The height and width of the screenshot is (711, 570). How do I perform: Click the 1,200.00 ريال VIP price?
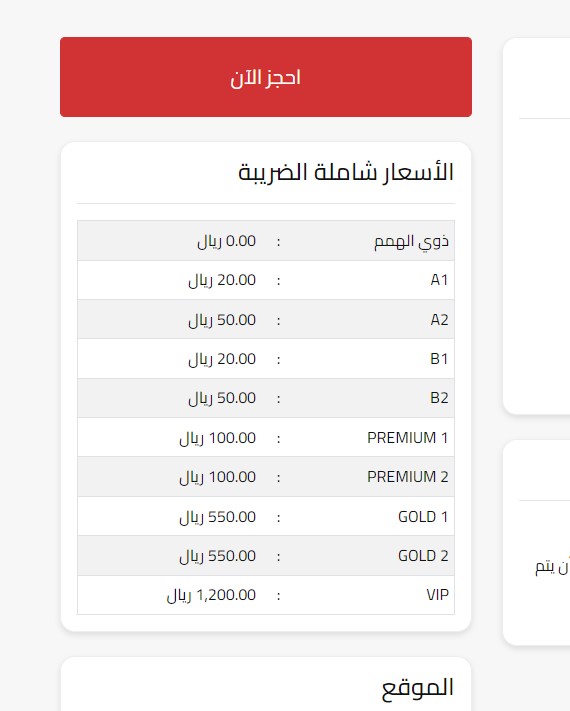(x=211, y=595)
